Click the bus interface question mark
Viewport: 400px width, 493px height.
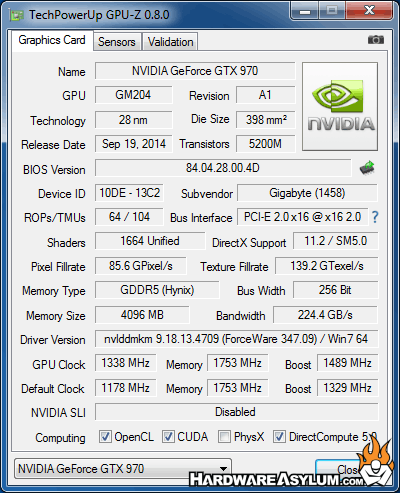[375, 217]
